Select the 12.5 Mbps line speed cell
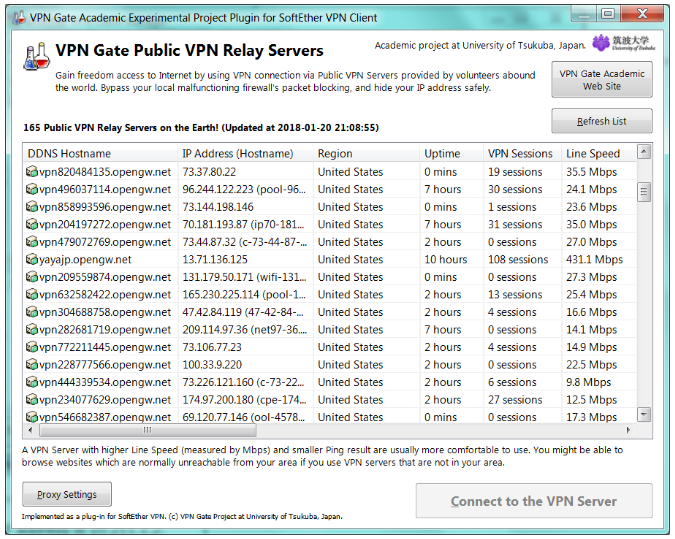The height and width of the screenshot is (539, 675). pyautogui.click(x=591, y=400)
